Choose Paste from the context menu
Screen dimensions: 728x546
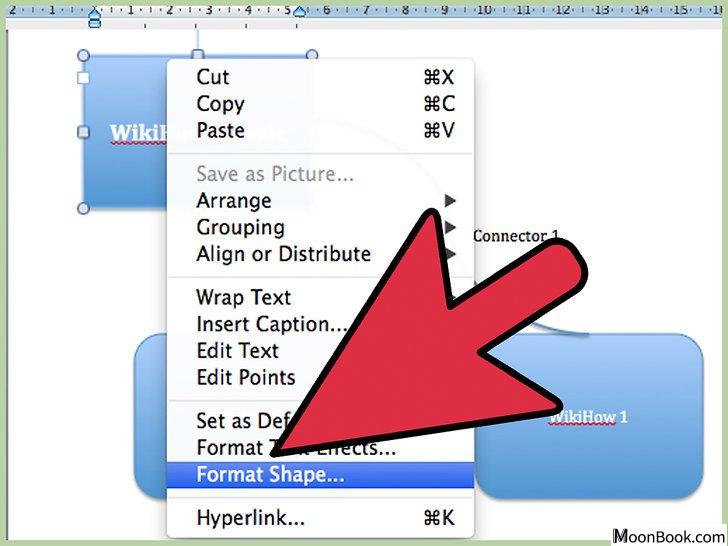[x=320, y=130]
